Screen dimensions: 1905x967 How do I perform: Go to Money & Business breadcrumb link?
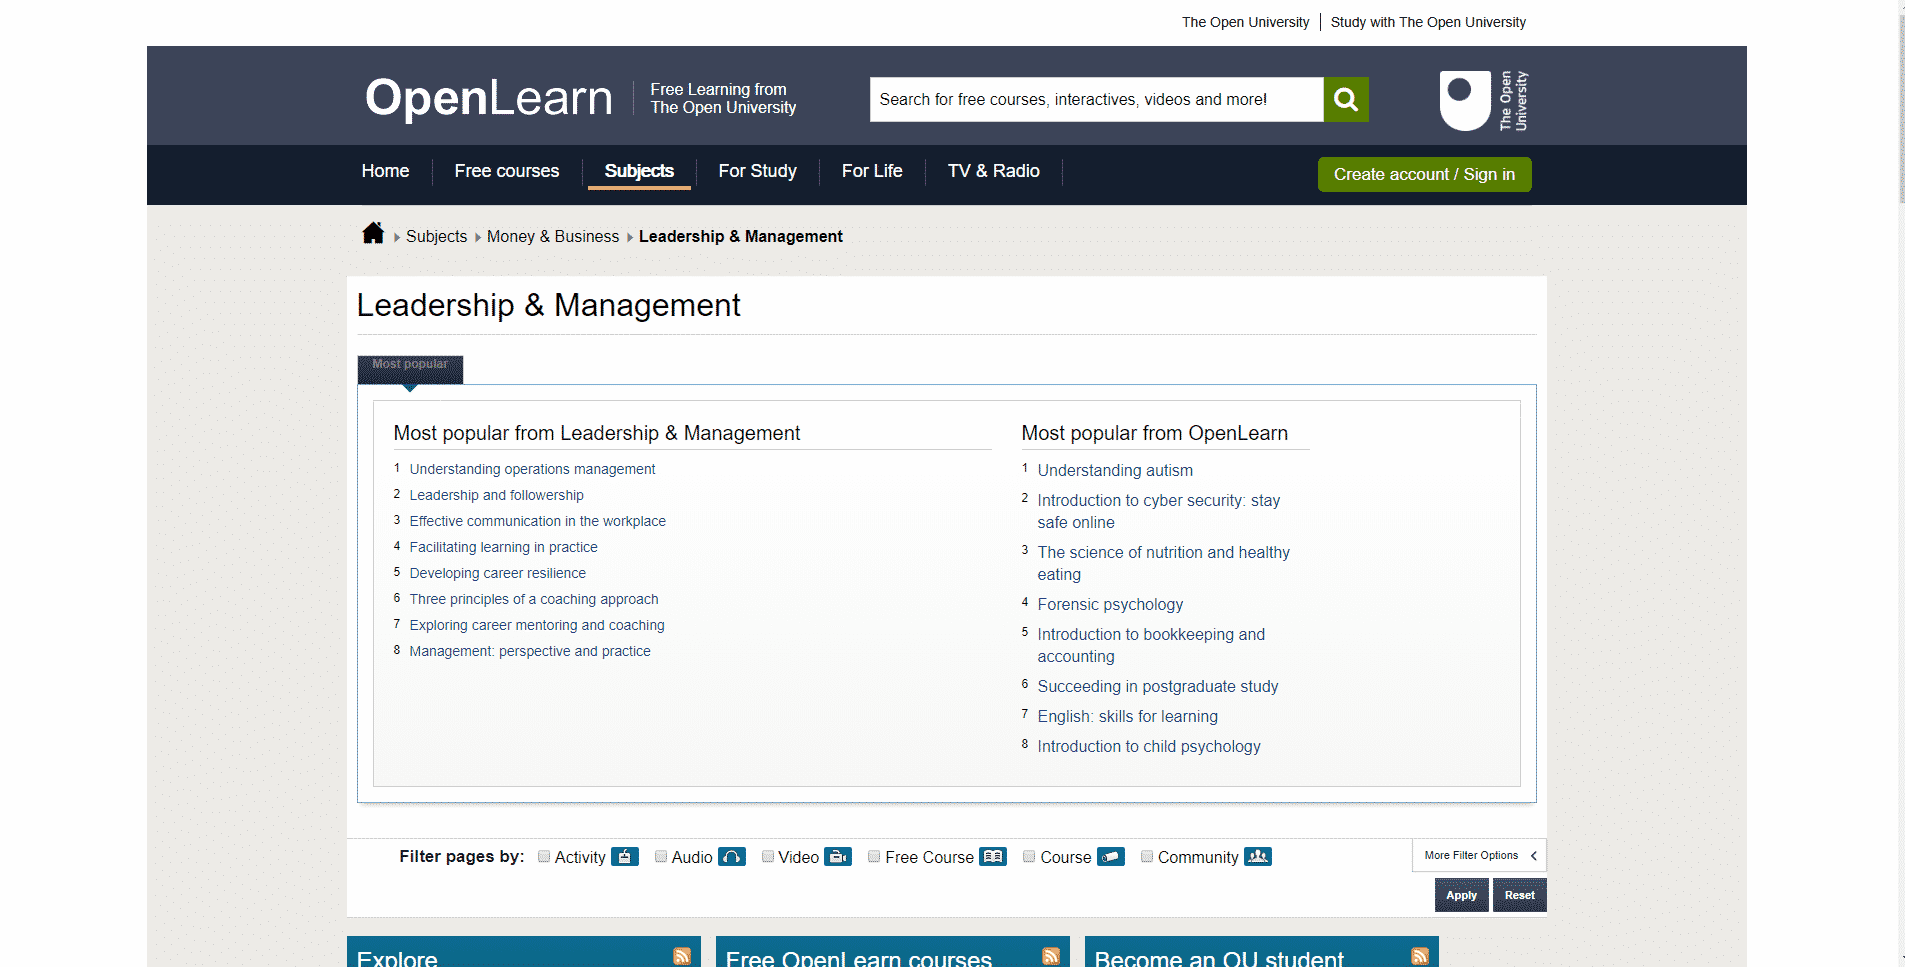[x=553, y=236]
